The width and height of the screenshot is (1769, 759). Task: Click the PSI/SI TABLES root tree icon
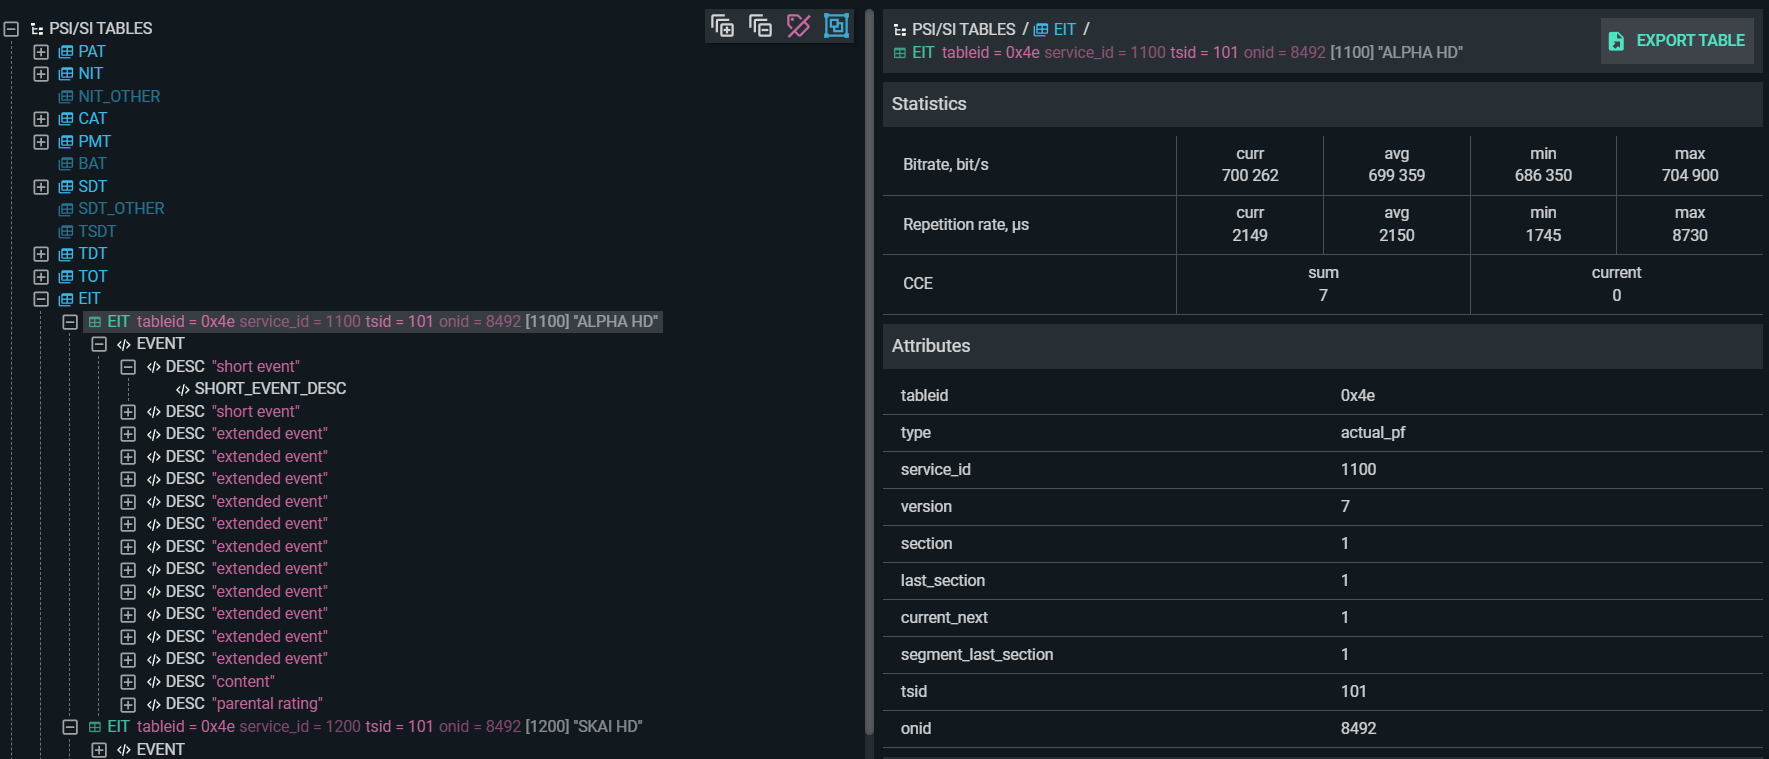coord(37,29)
